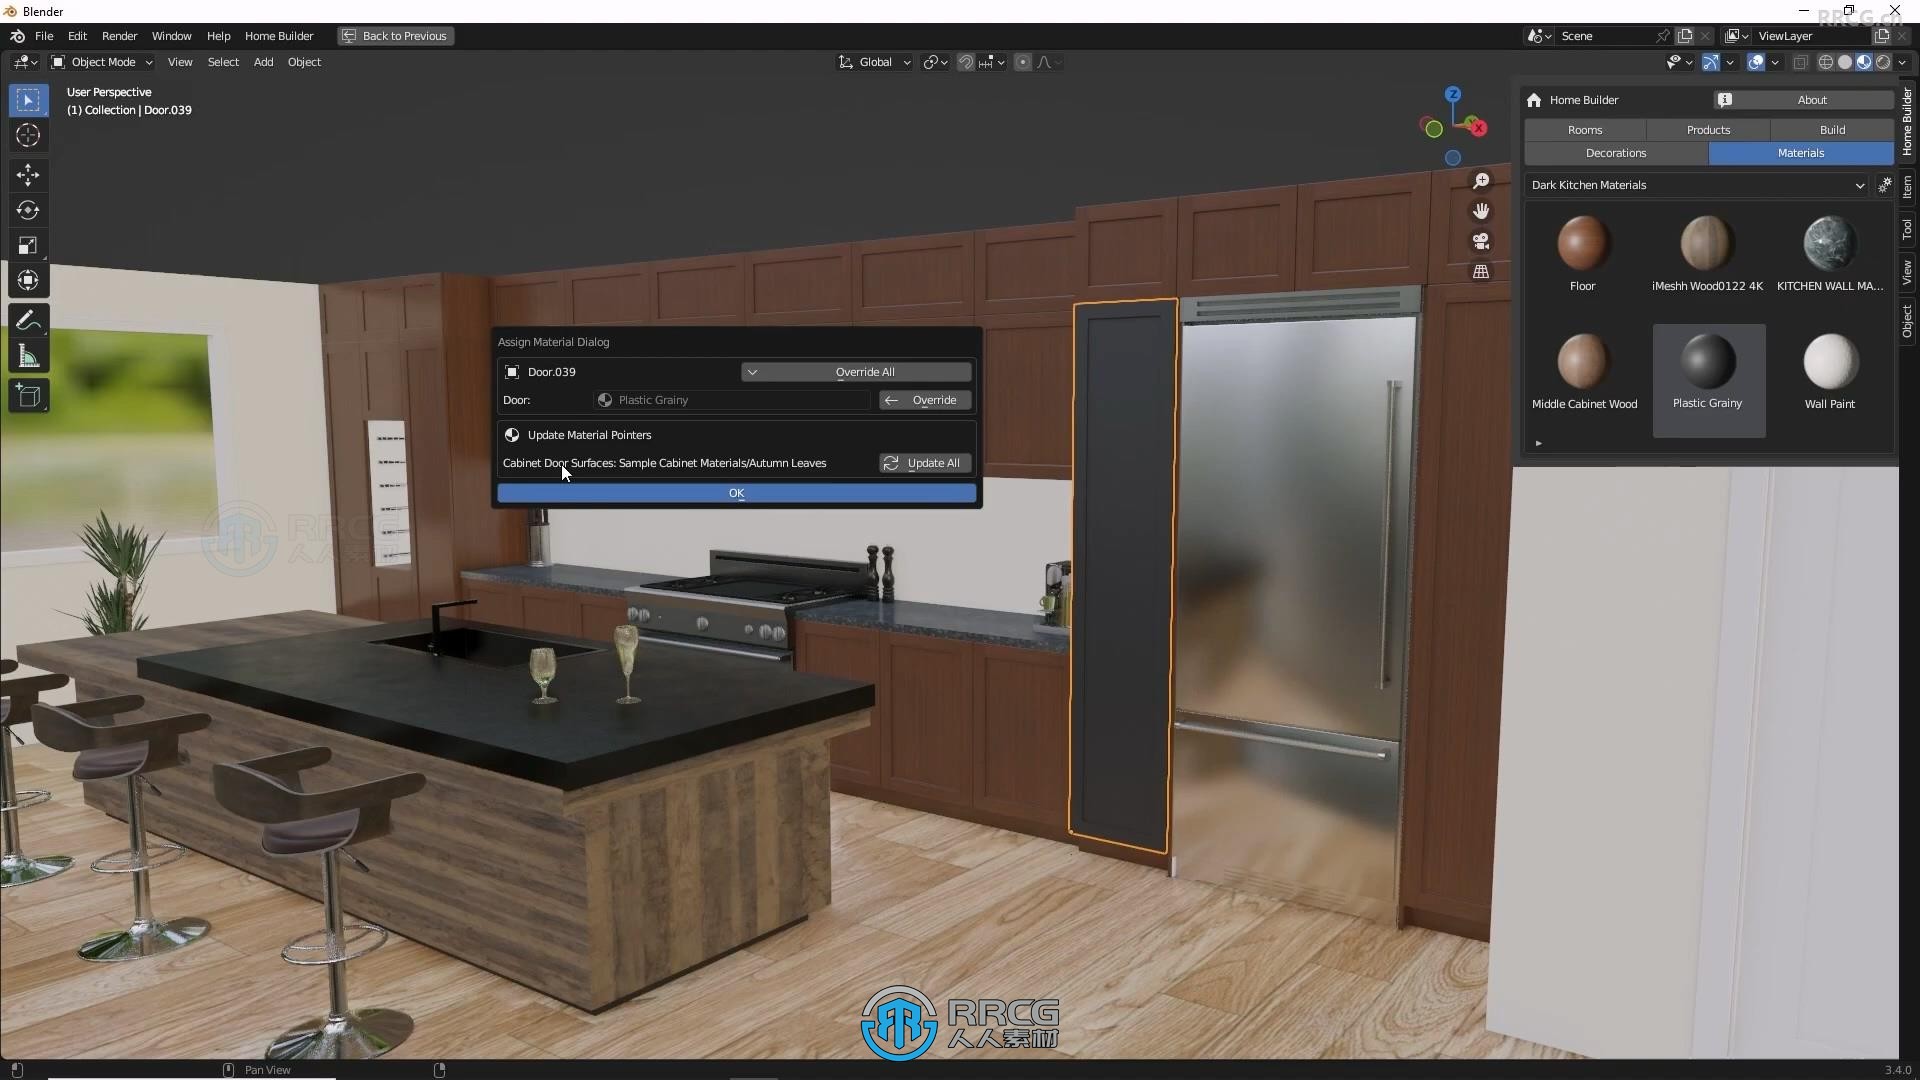
Task: Click Override All button in dialog
Action: [x=864, y=371]
